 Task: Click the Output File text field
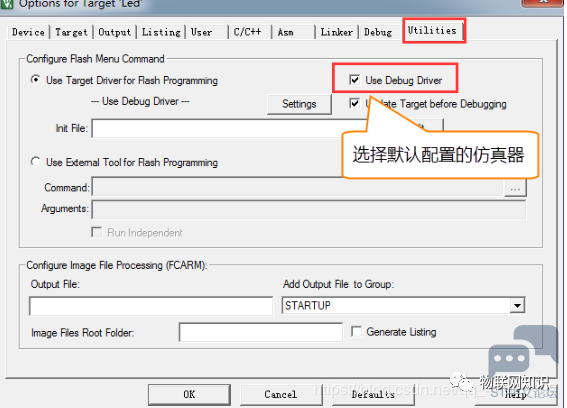point(151,306)
